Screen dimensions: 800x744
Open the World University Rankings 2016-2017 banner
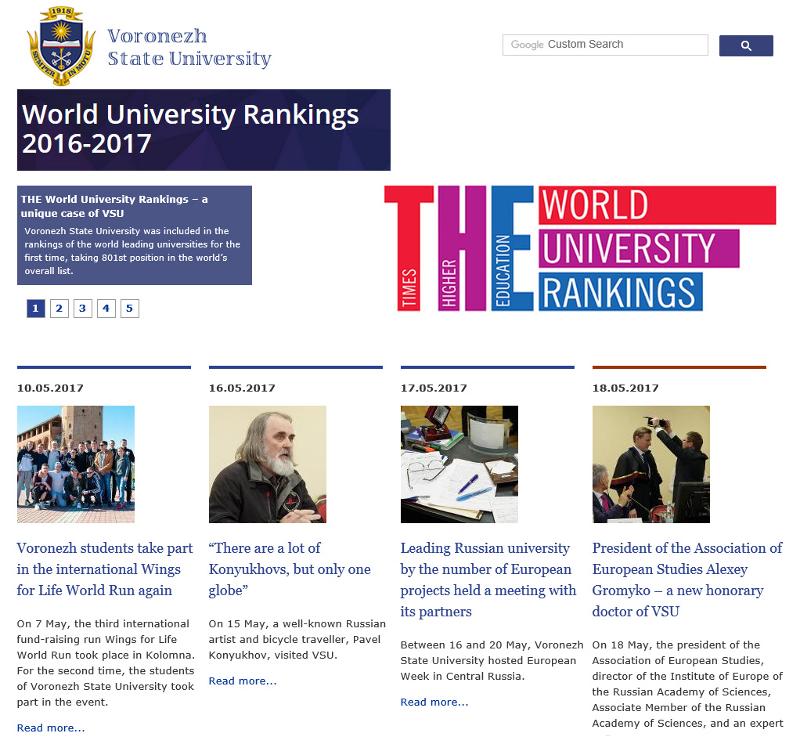click(x=203, y=130)
